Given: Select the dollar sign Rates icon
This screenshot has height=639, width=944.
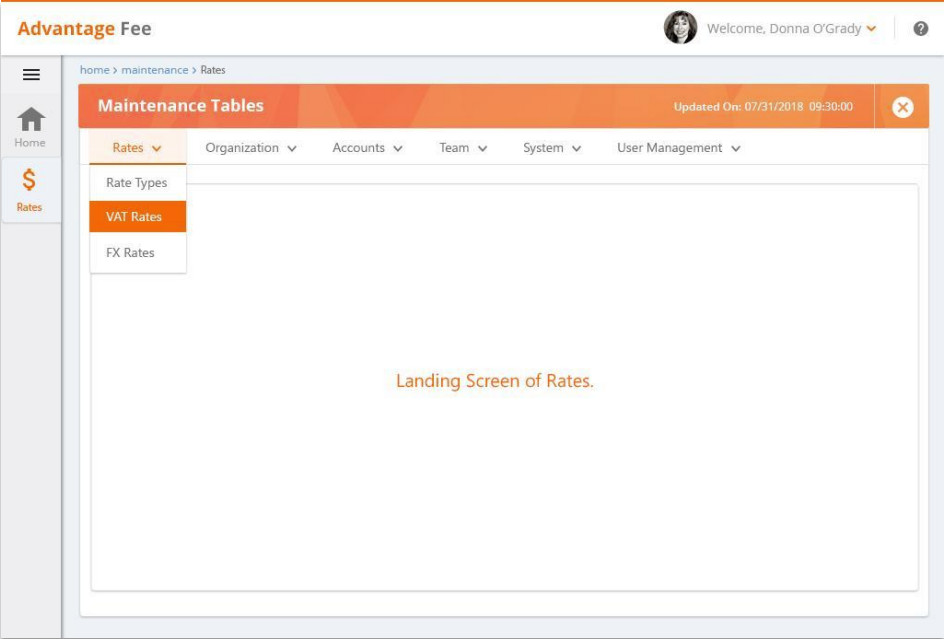Looking at the screenshot, I should tap(29, 181).
